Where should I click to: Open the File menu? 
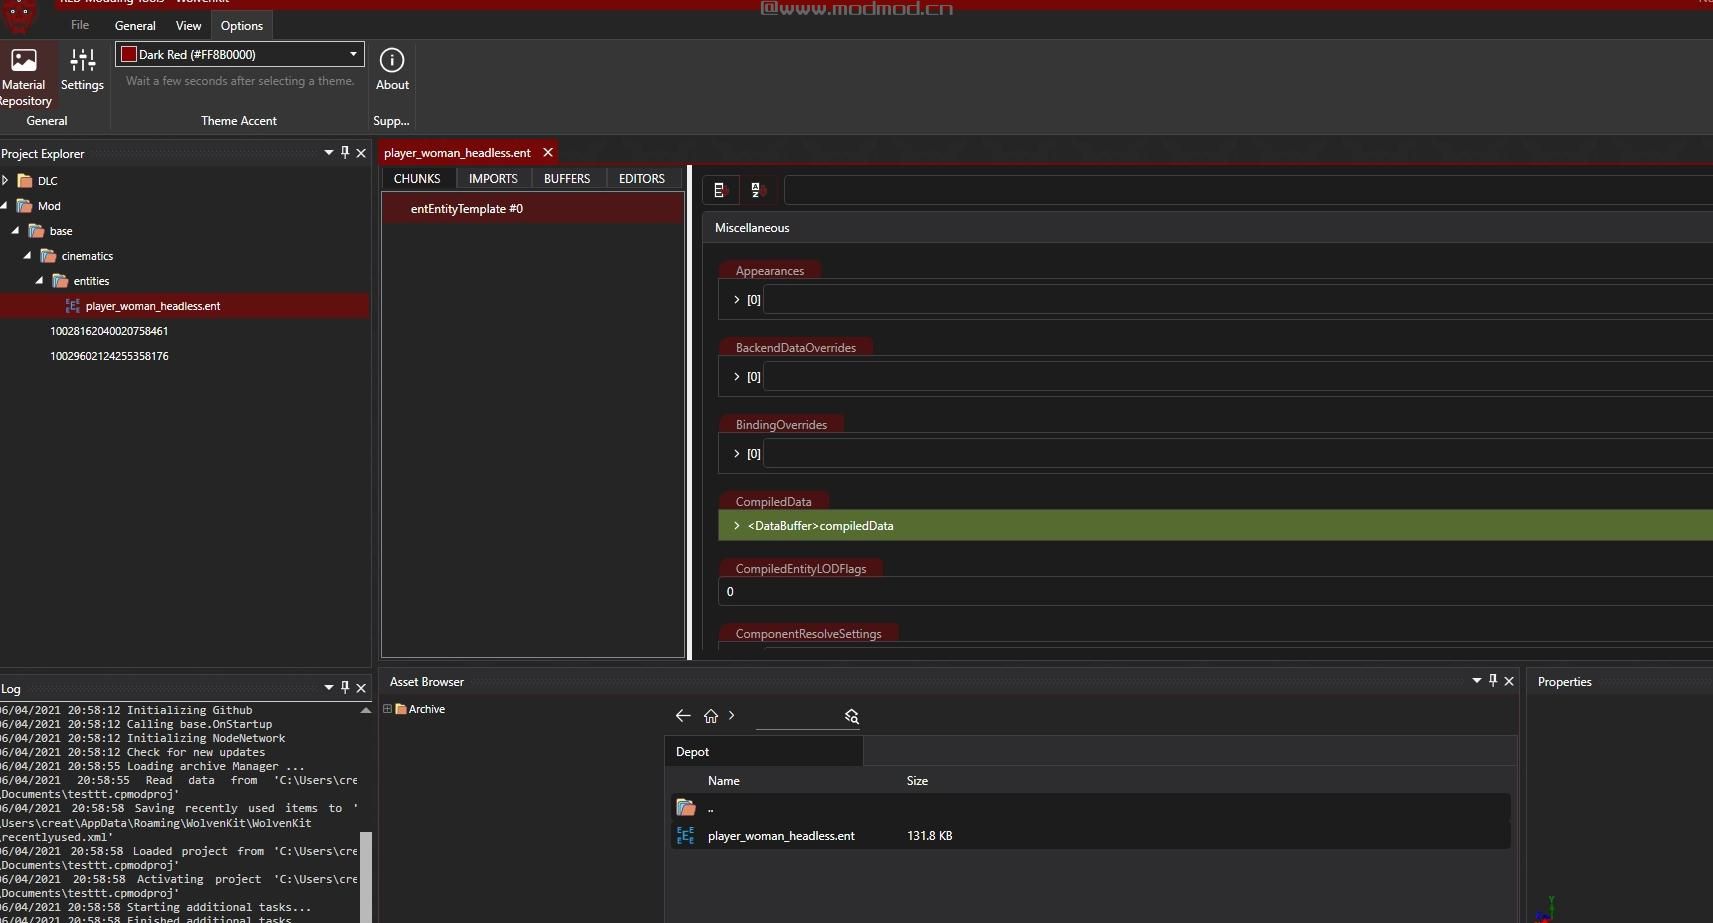click(x=80, y=25)
